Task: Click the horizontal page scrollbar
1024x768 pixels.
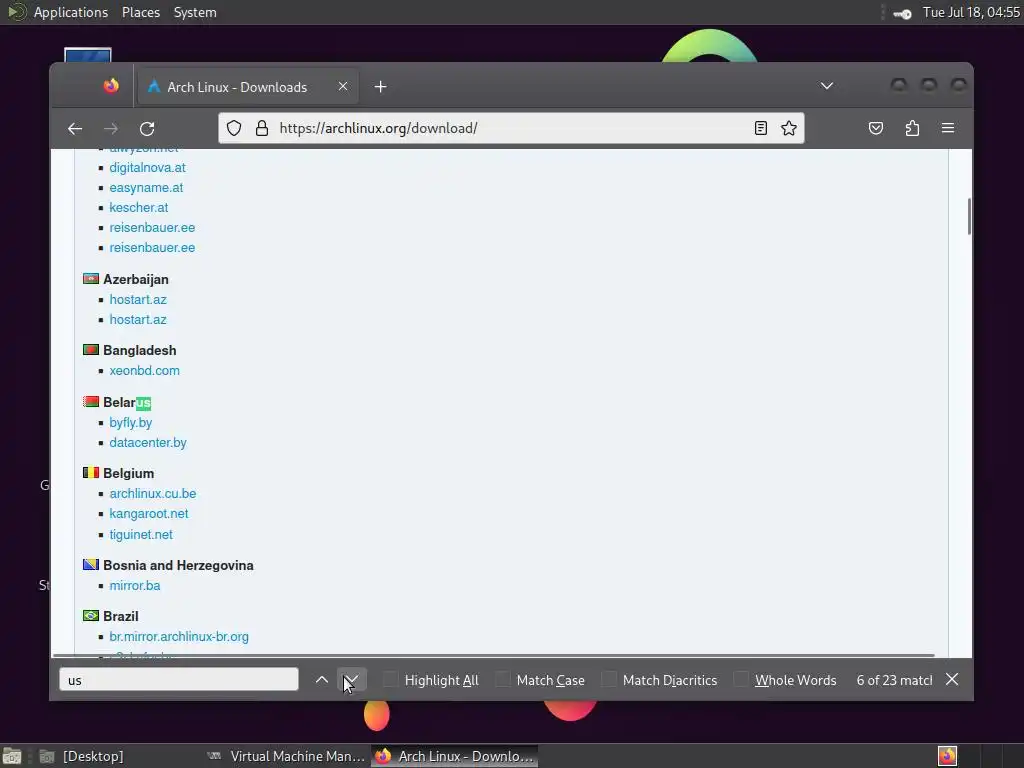Action: click(494, 655)
